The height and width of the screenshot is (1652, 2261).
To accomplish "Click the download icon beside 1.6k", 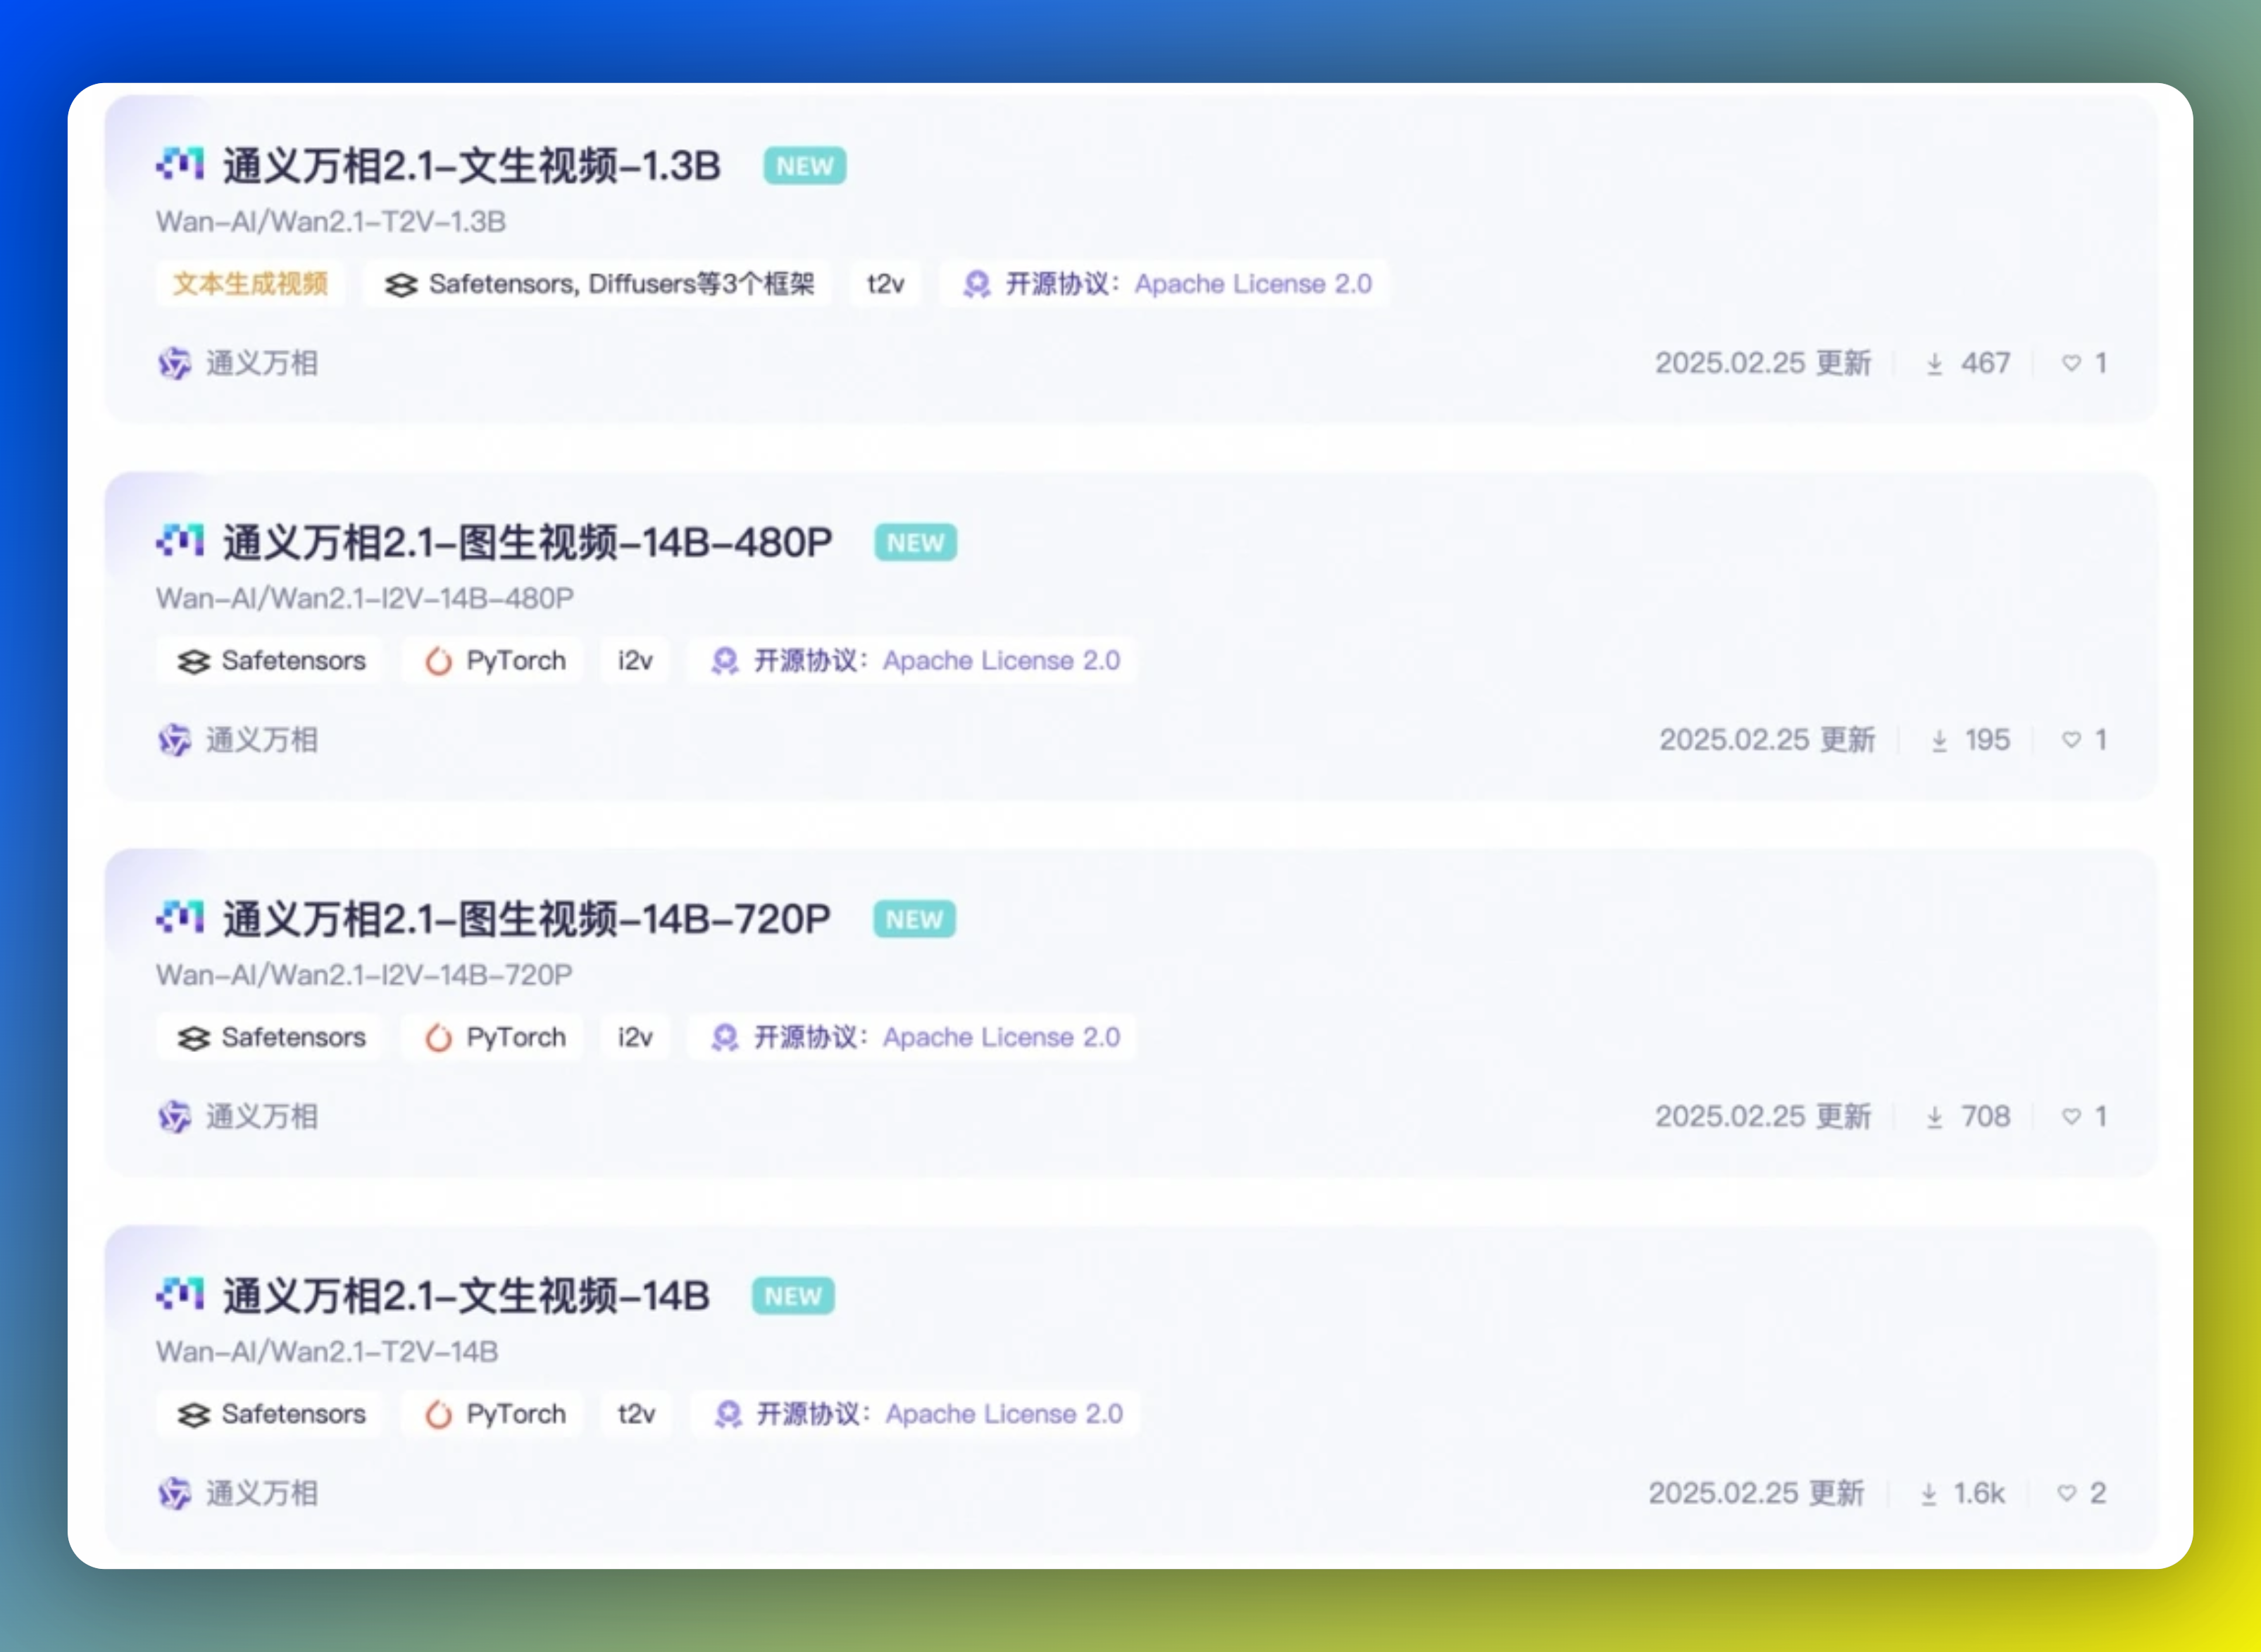I will [x=1928, y=1494].
